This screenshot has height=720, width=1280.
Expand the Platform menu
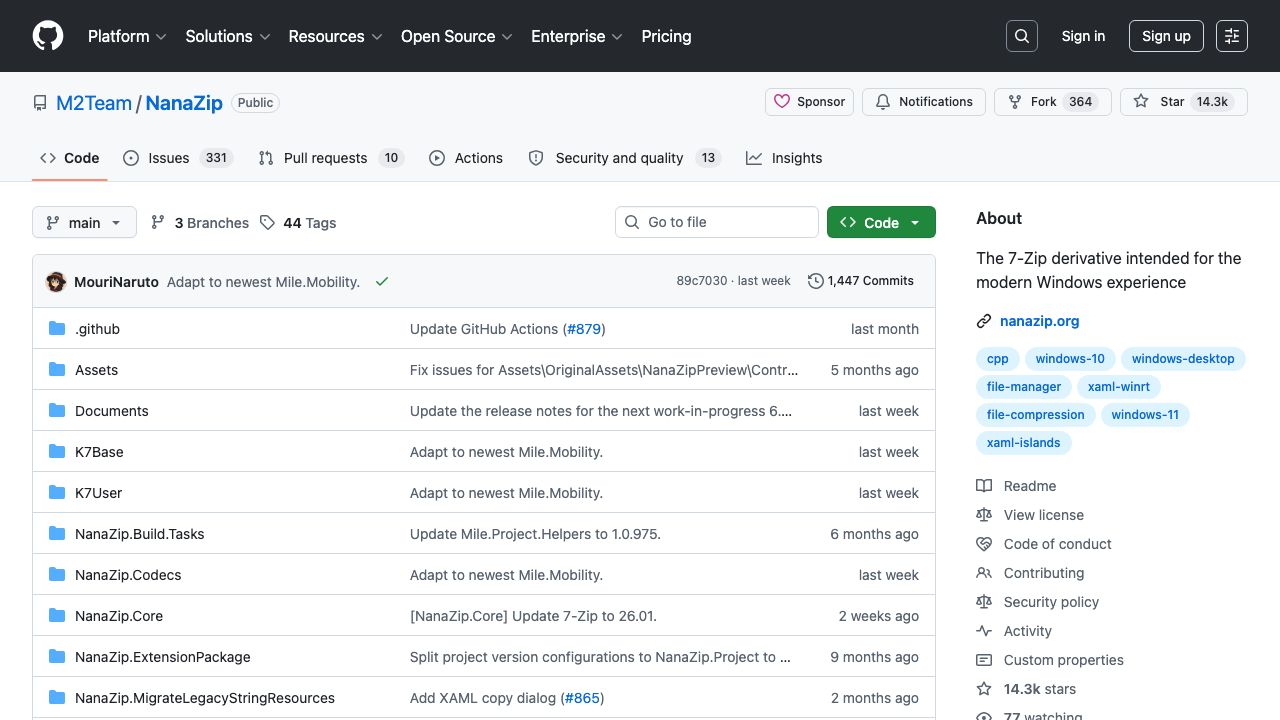click(x=127, y=36)
